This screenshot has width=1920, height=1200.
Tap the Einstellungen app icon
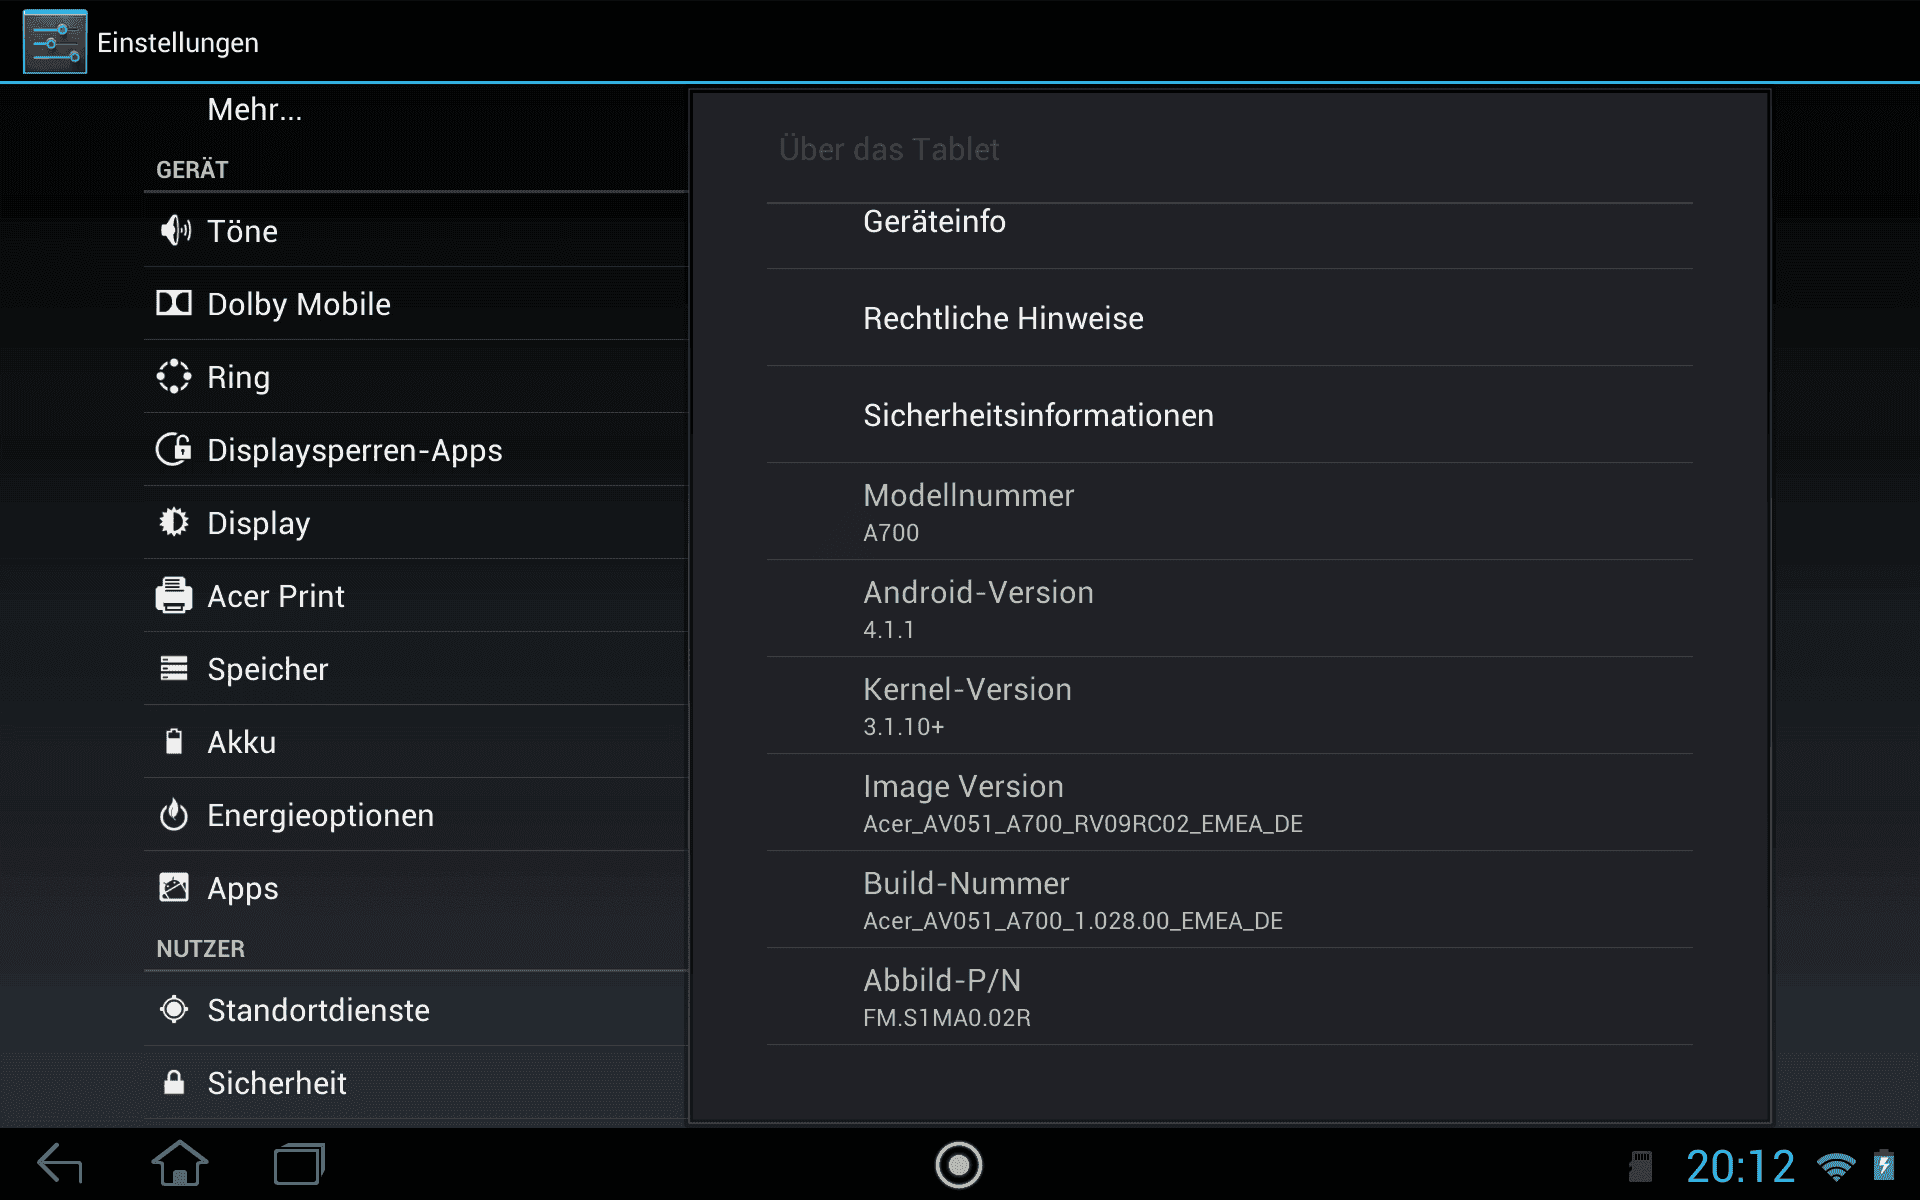(55, 42)
